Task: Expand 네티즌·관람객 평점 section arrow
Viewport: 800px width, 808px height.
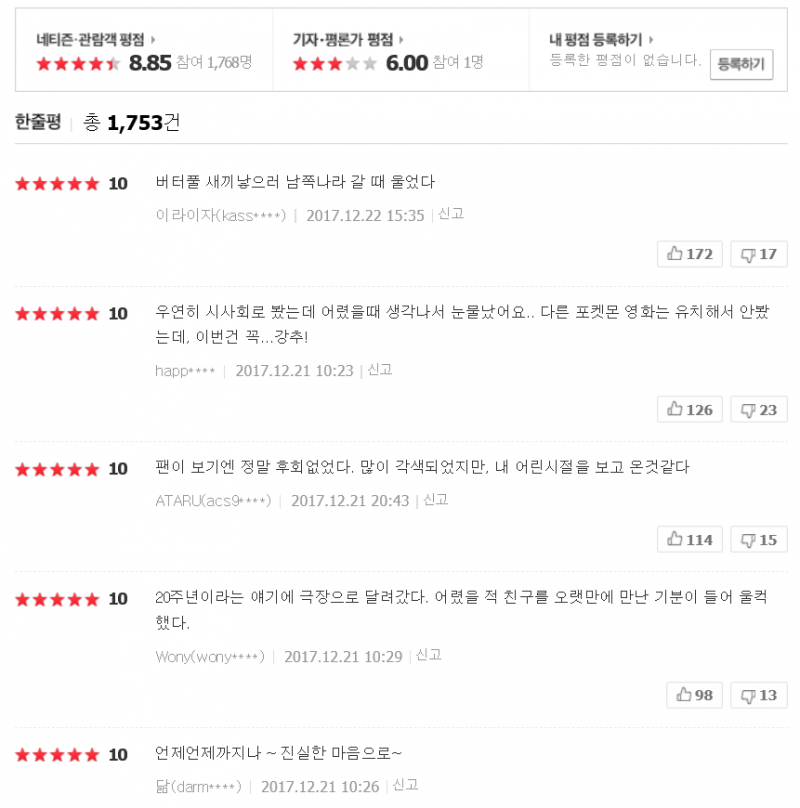Action: tap(151, 40)
